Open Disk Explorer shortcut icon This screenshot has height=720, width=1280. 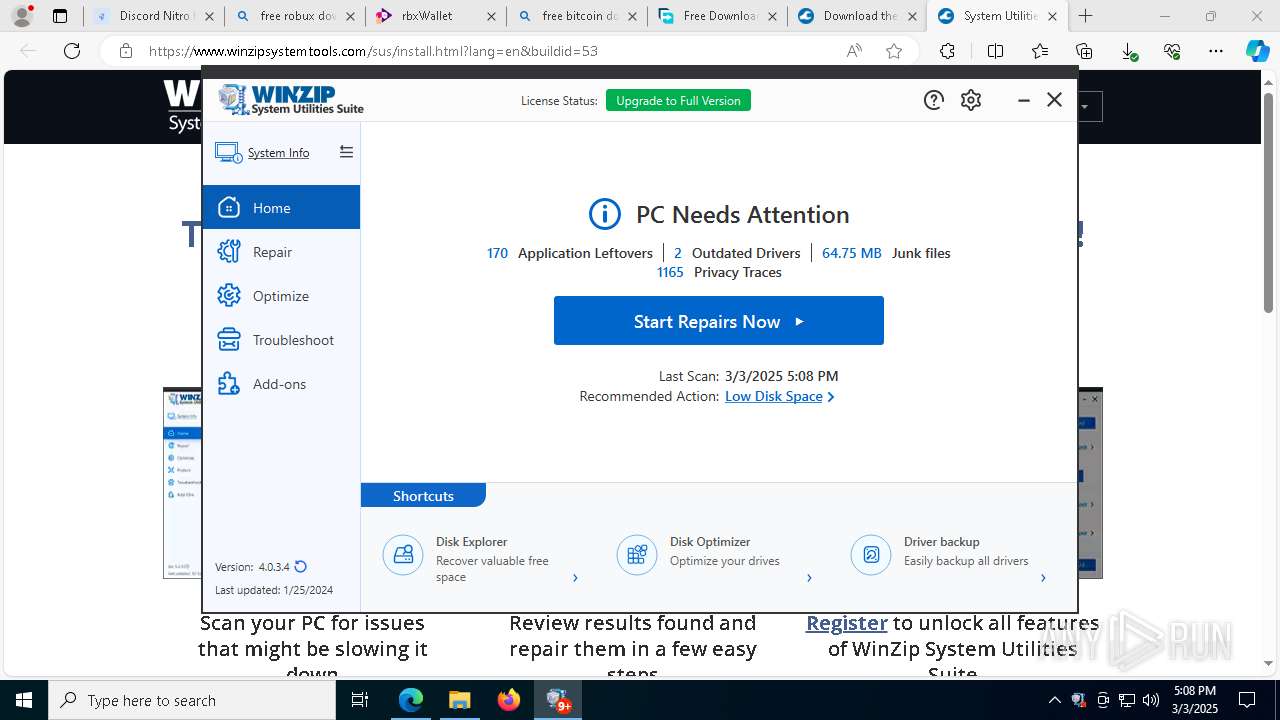pos(403,554)
